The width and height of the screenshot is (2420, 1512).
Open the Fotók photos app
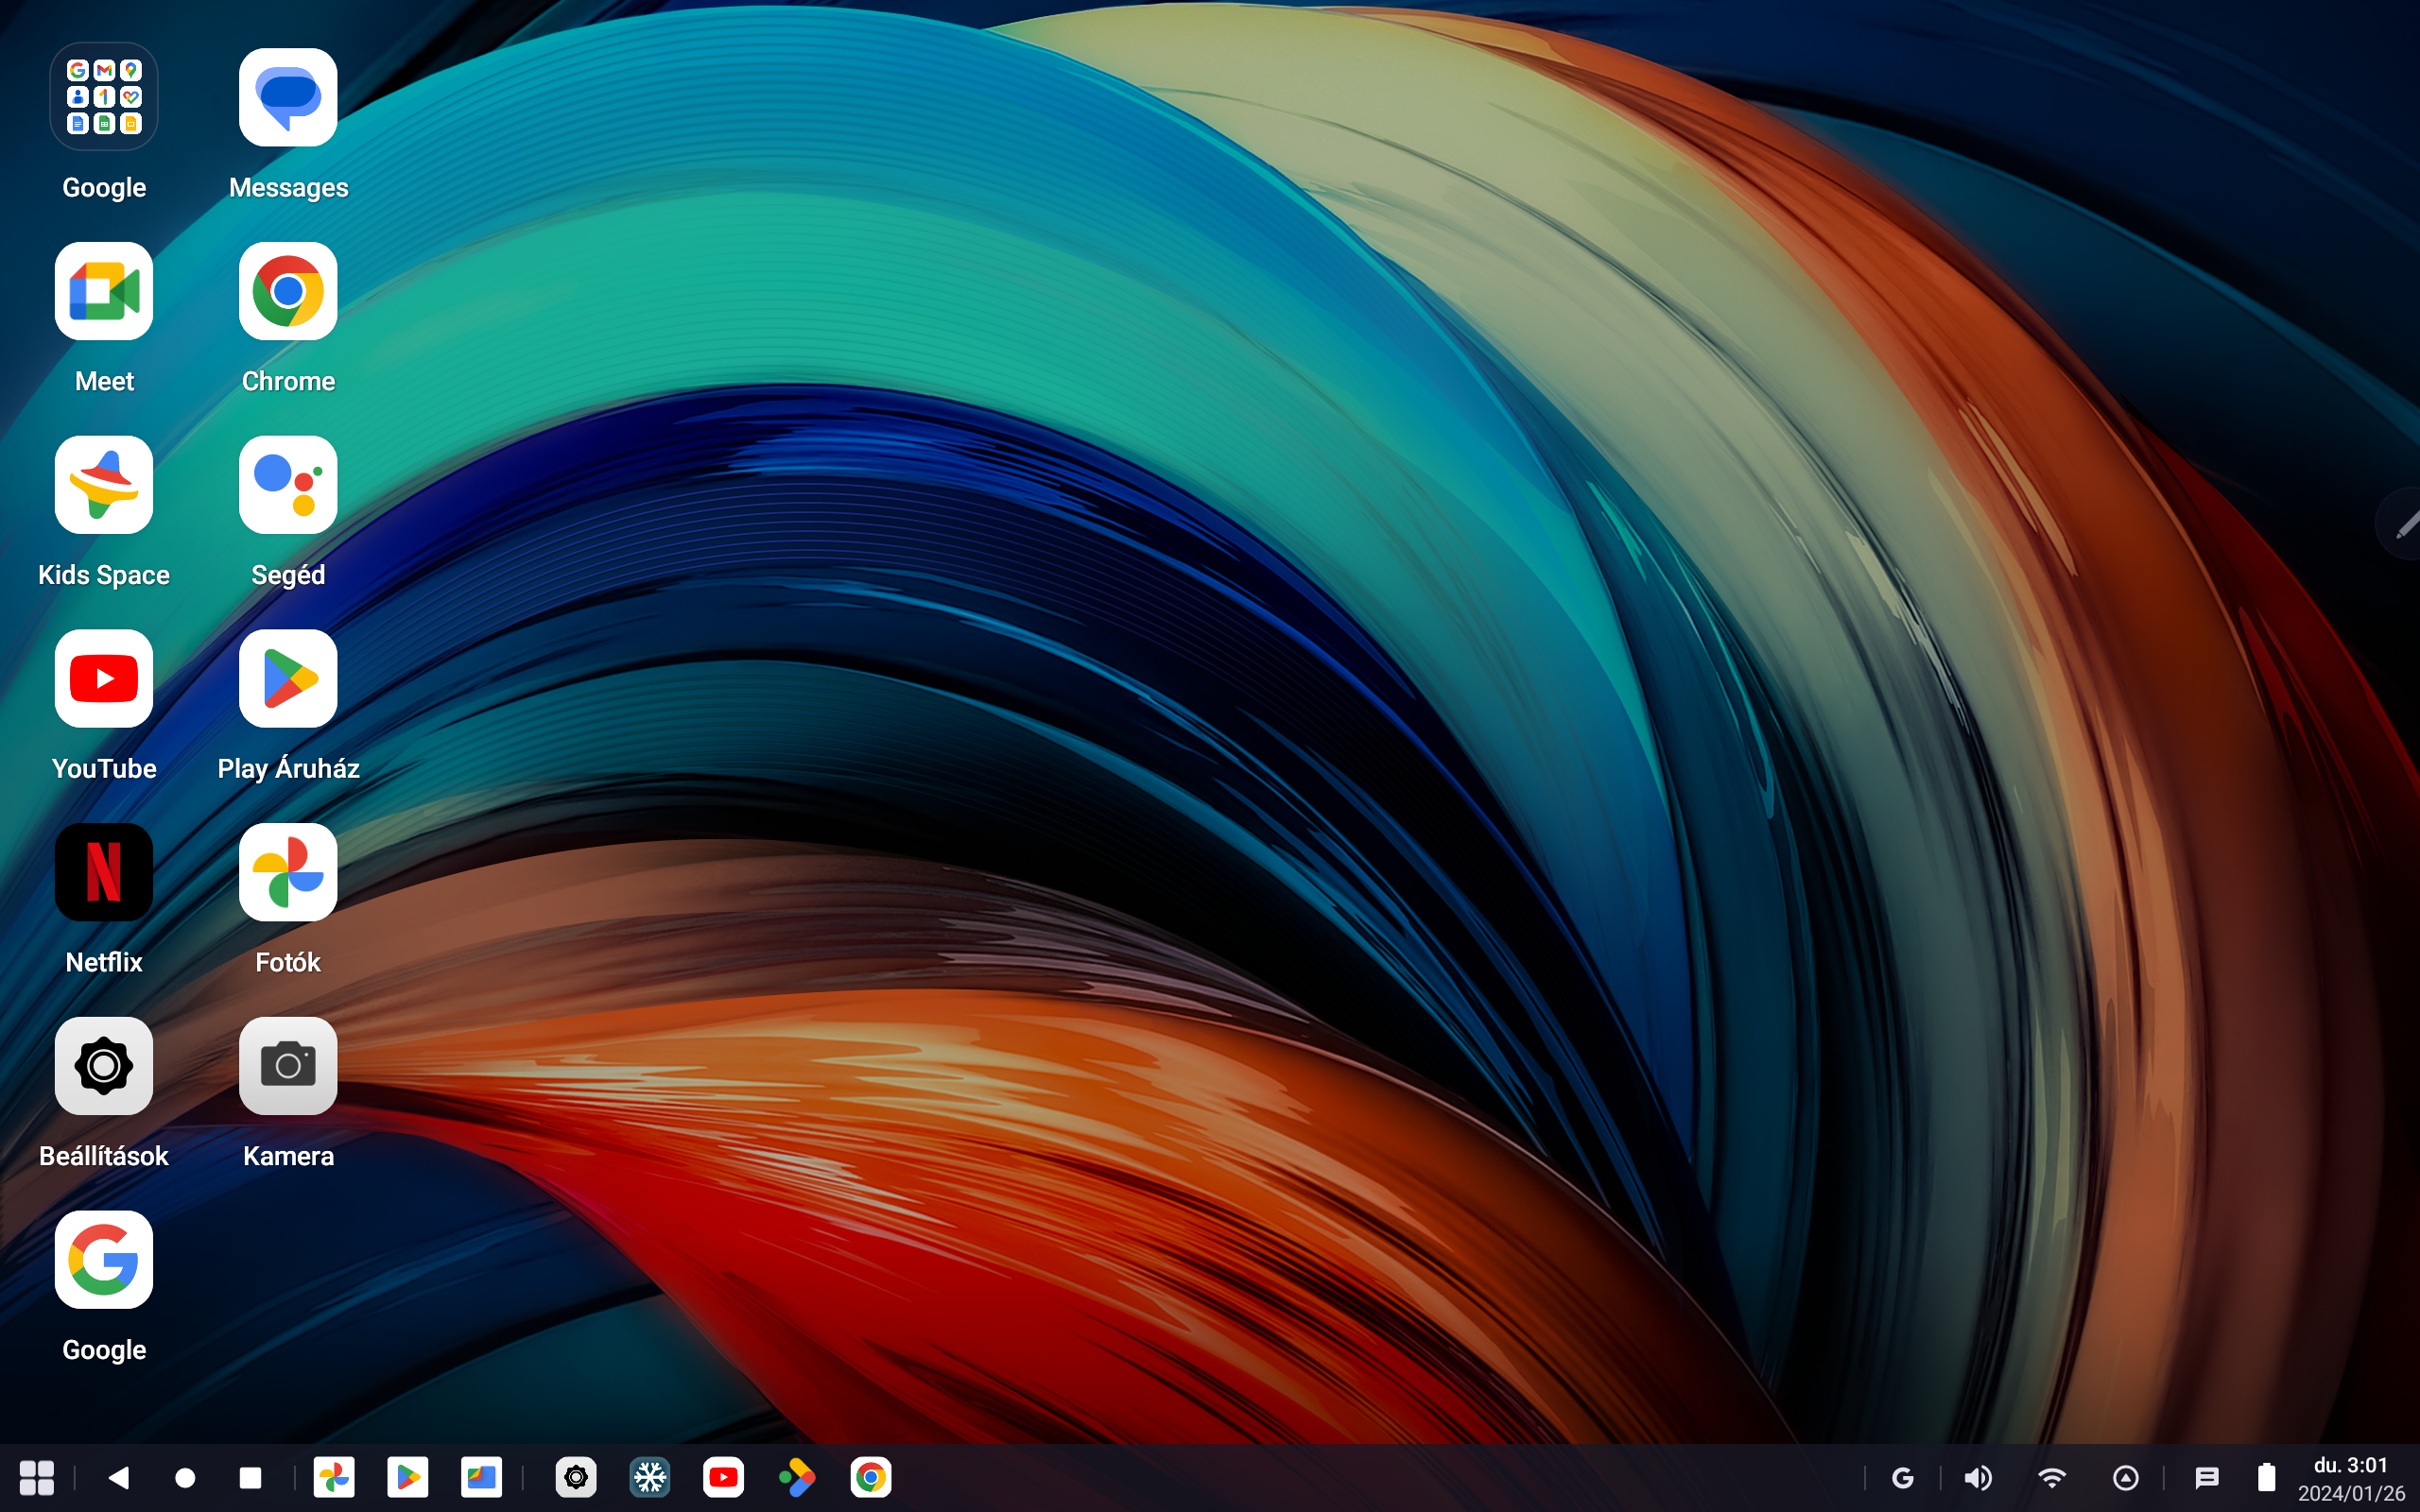[288, 872]
